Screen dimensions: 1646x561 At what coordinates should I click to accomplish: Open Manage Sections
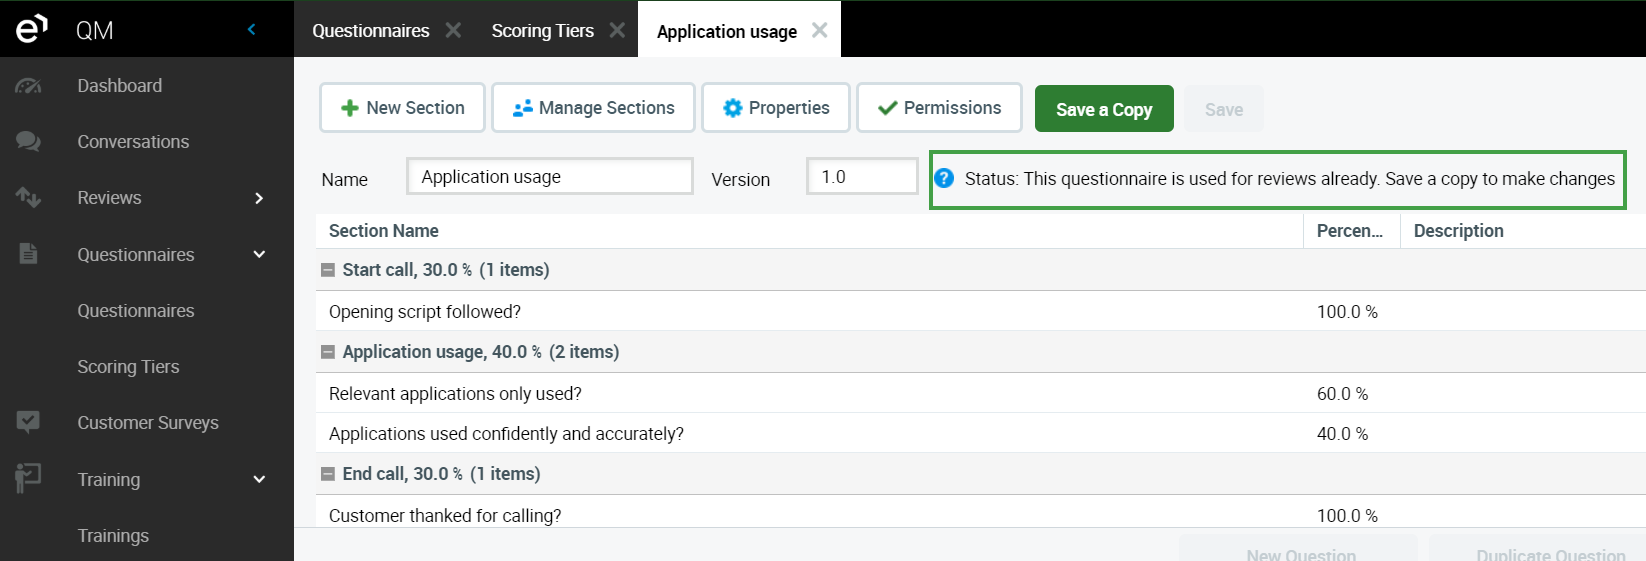pos(593,108)
